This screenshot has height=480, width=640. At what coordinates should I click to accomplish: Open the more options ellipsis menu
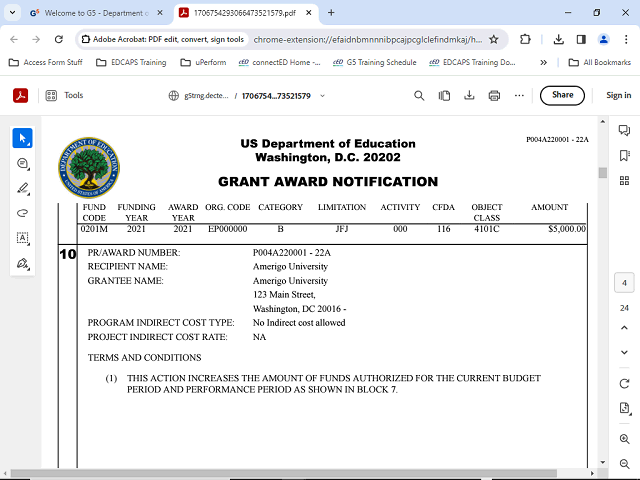pos(519,96)
